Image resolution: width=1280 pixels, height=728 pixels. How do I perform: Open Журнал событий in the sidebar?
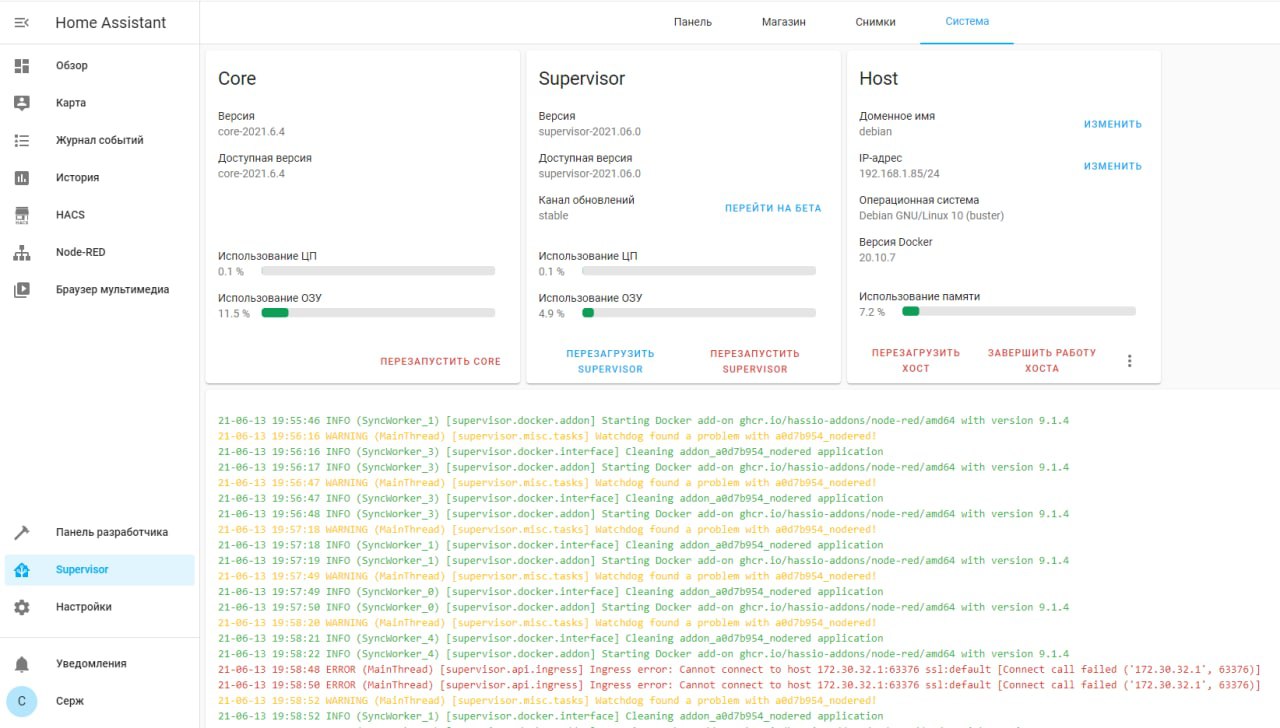coord(100,140)
